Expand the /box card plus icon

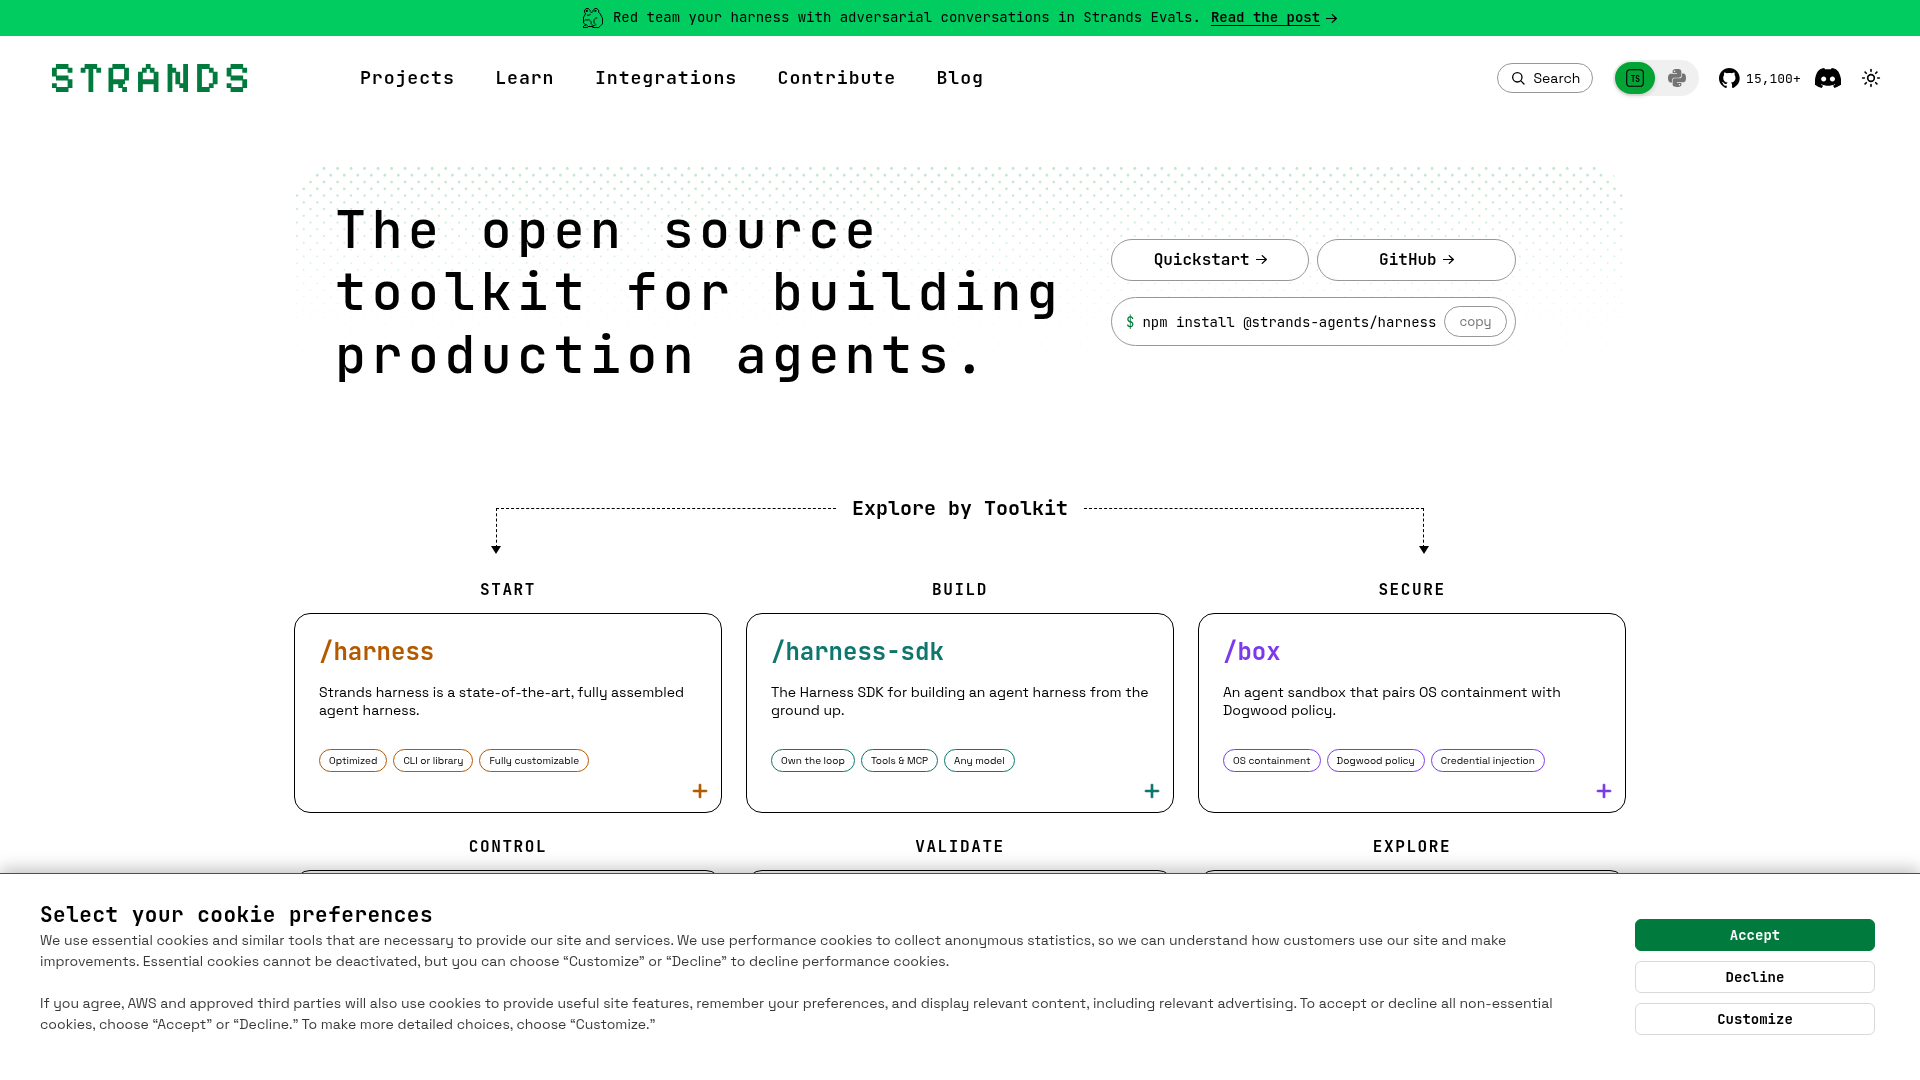click(x=1604, y=791)
